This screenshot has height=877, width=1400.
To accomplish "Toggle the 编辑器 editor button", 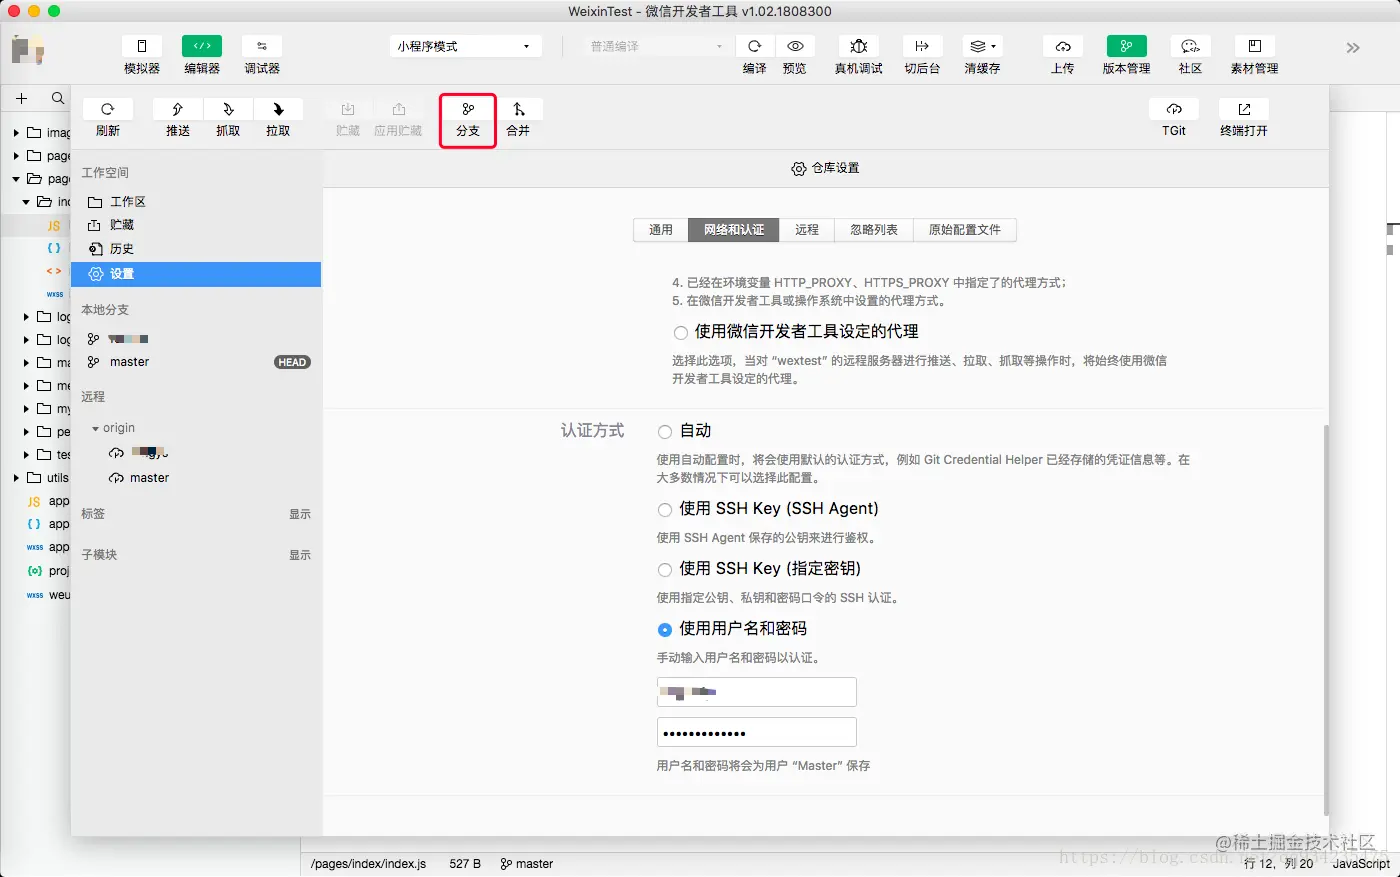I will [202, 47].
